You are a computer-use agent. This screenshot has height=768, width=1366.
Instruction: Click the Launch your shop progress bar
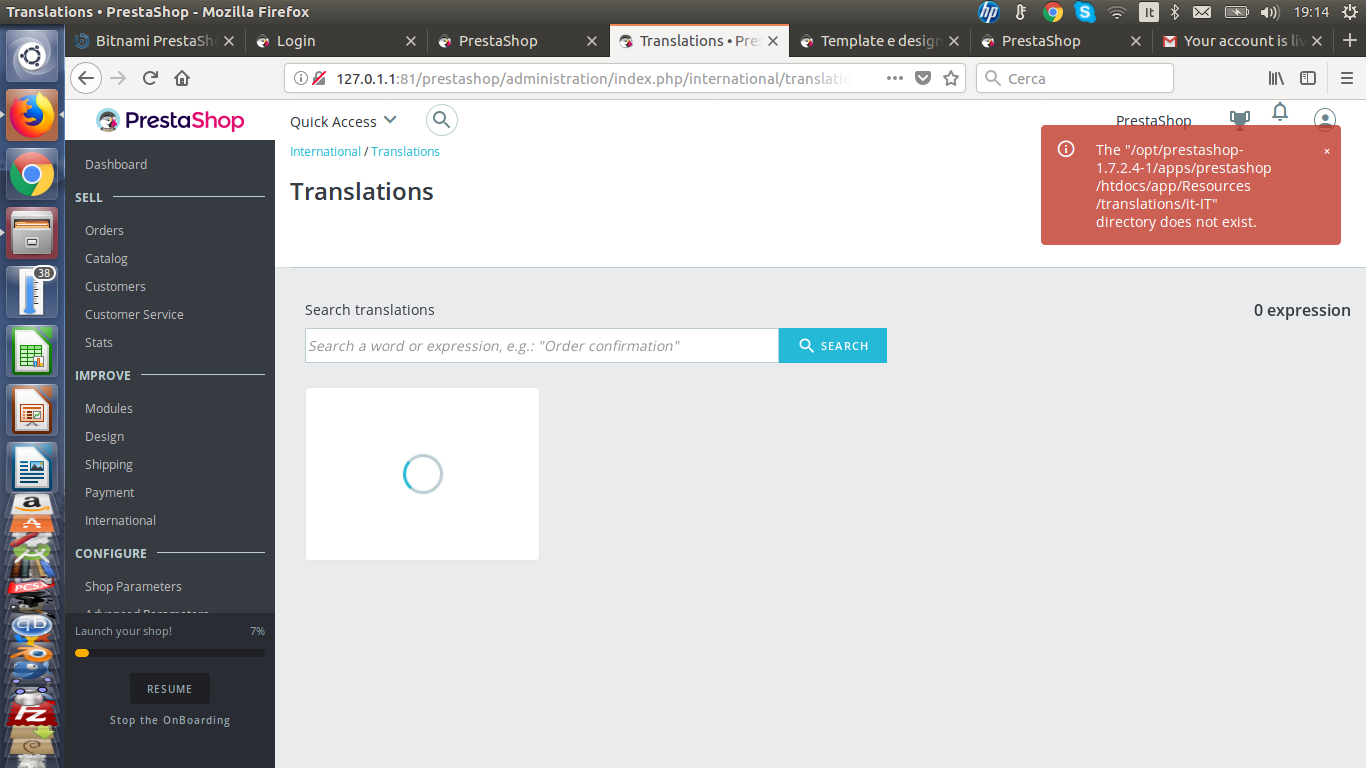[x=170, y=653]
